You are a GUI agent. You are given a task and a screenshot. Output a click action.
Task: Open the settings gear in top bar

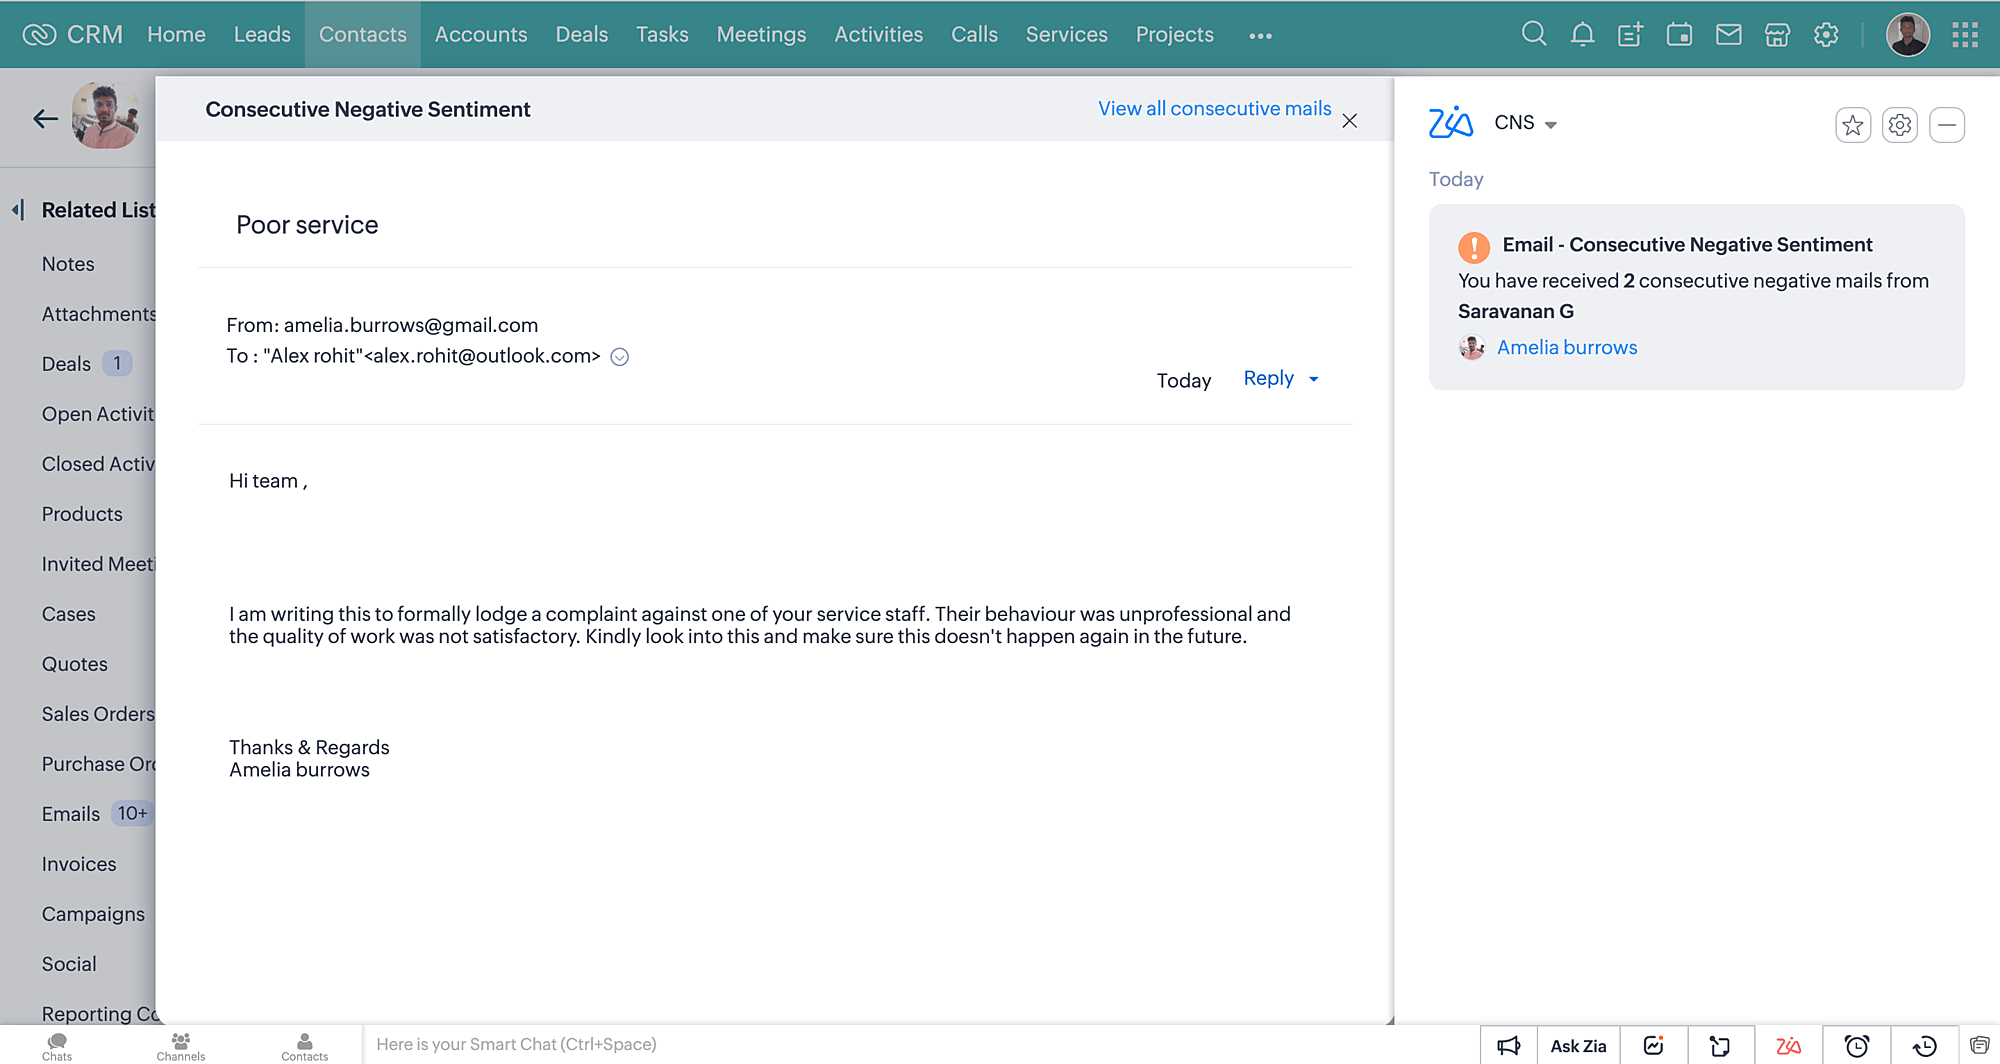(1826, 35)
